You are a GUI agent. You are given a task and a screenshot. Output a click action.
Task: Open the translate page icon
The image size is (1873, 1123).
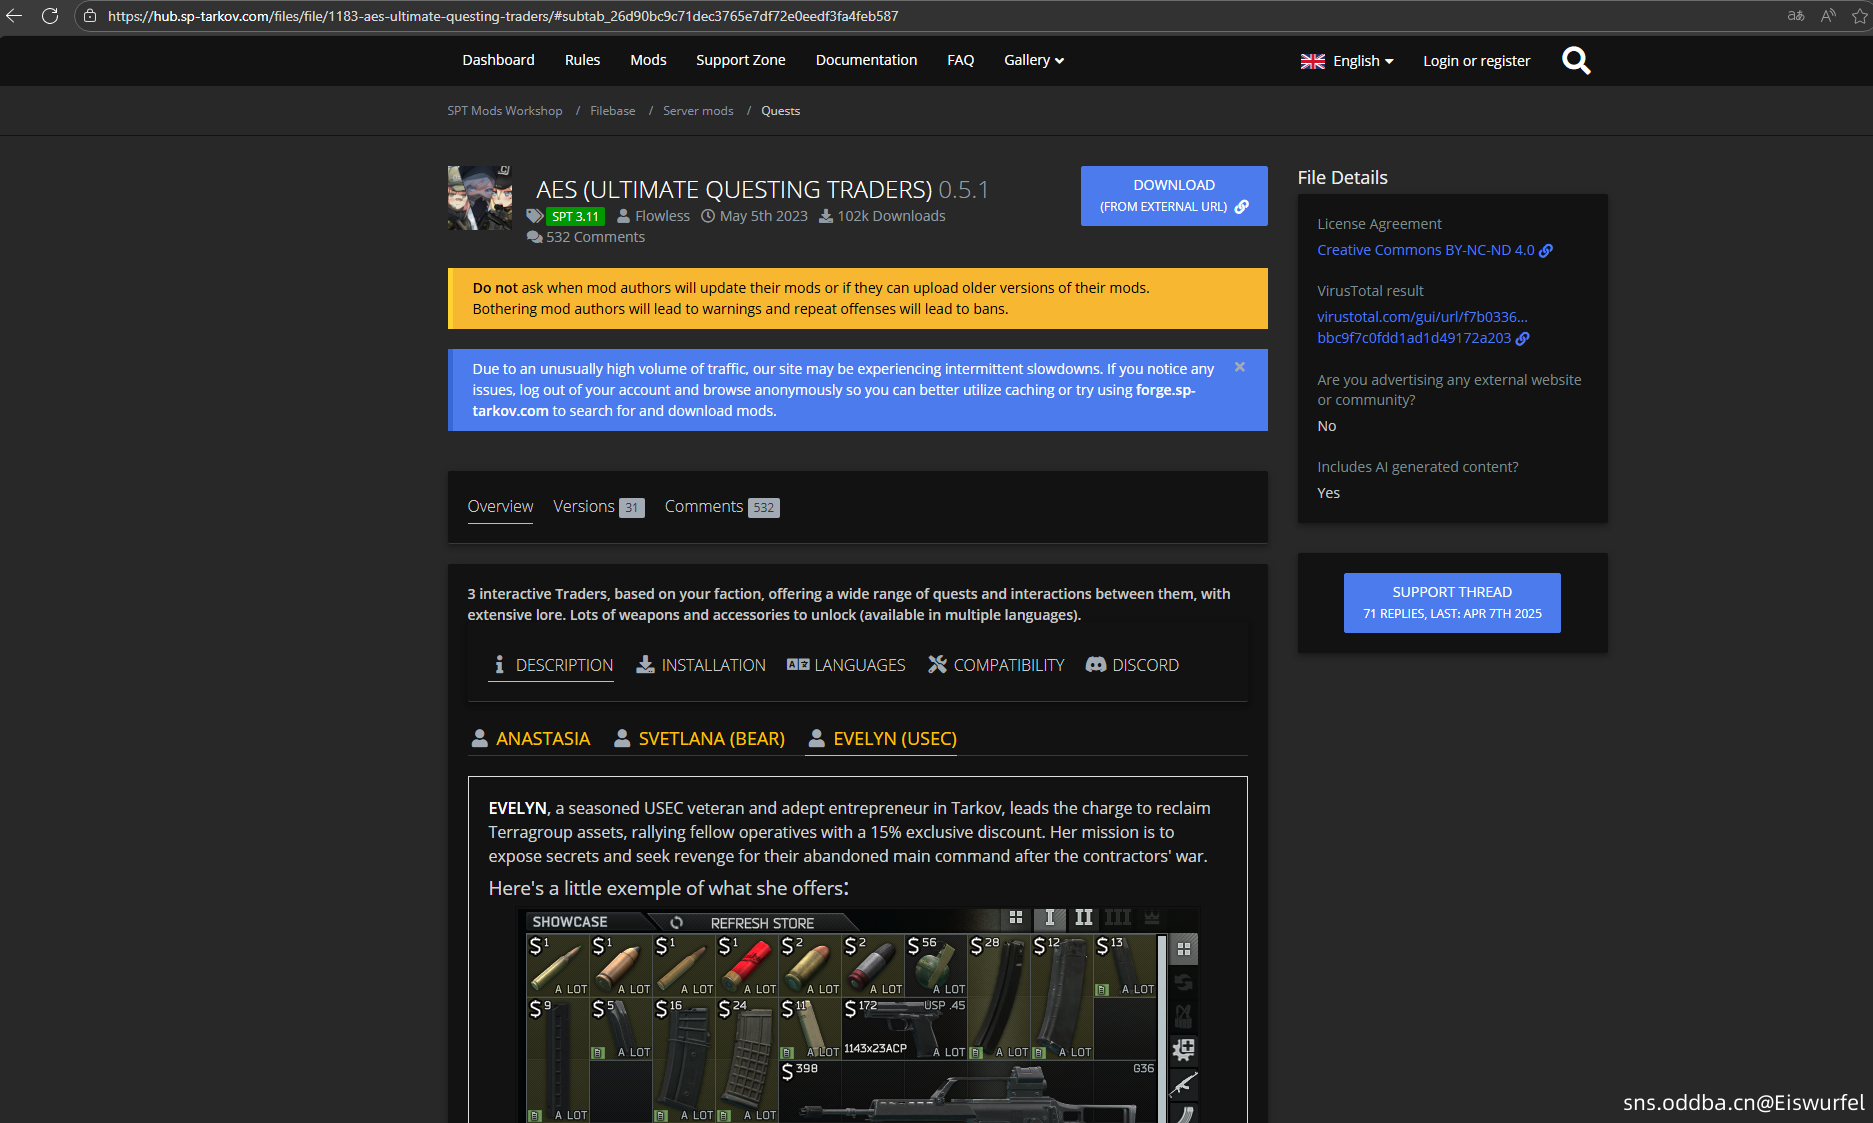pos(1796,16)
